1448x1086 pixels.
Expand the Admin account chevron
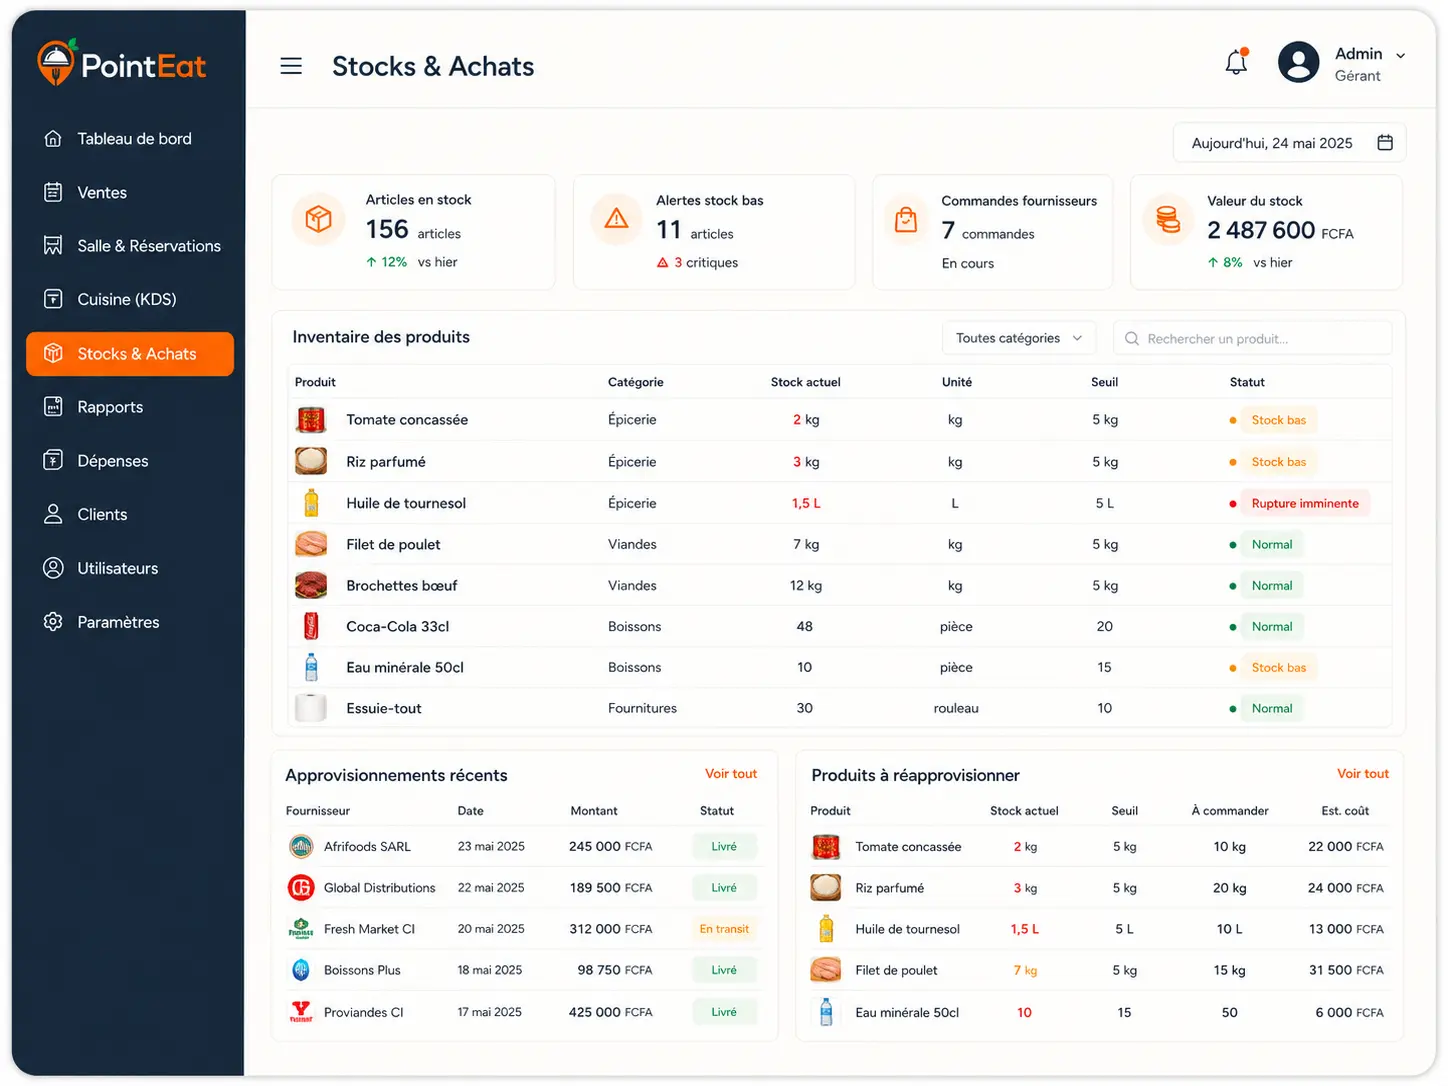1400,56
